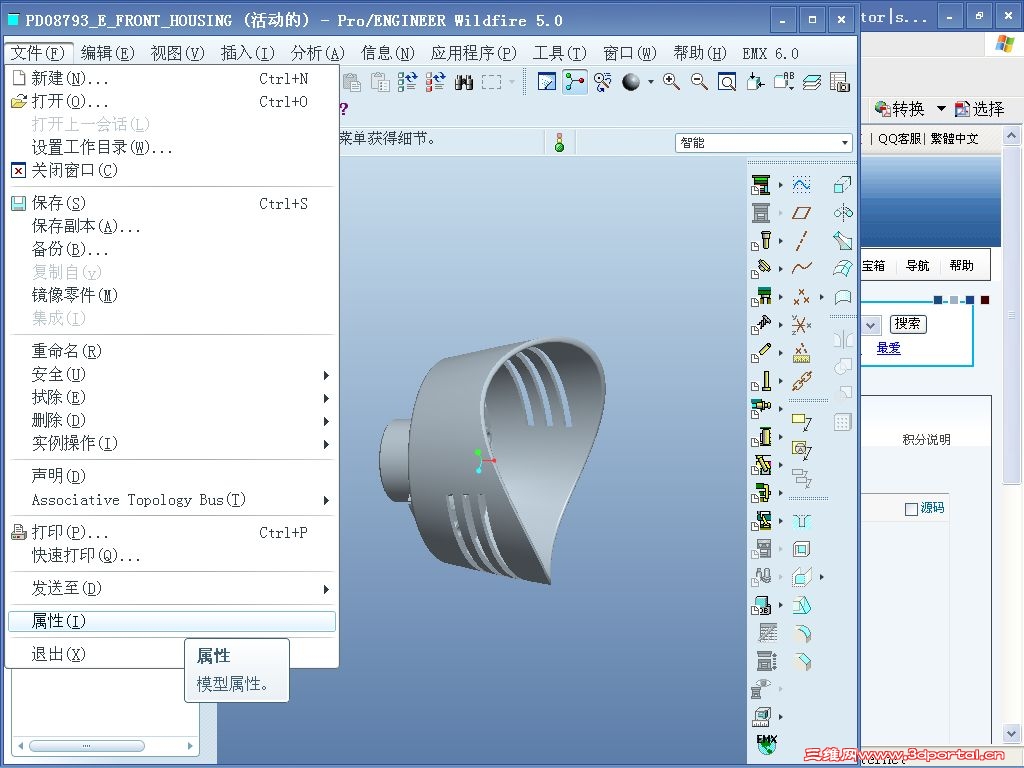Select 镜像零件(M) menu entry
Screen dimensions: 1024x768
coord(172,295)
